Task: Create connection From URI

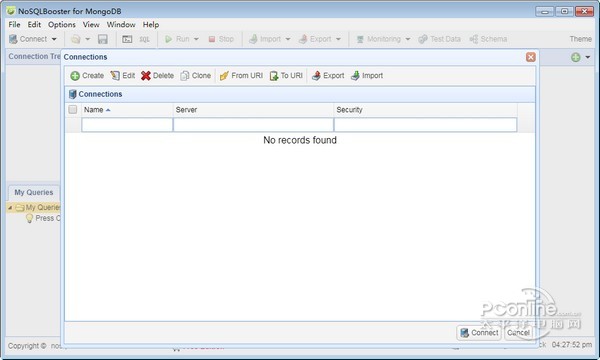Action: click(x=241, y=76)
